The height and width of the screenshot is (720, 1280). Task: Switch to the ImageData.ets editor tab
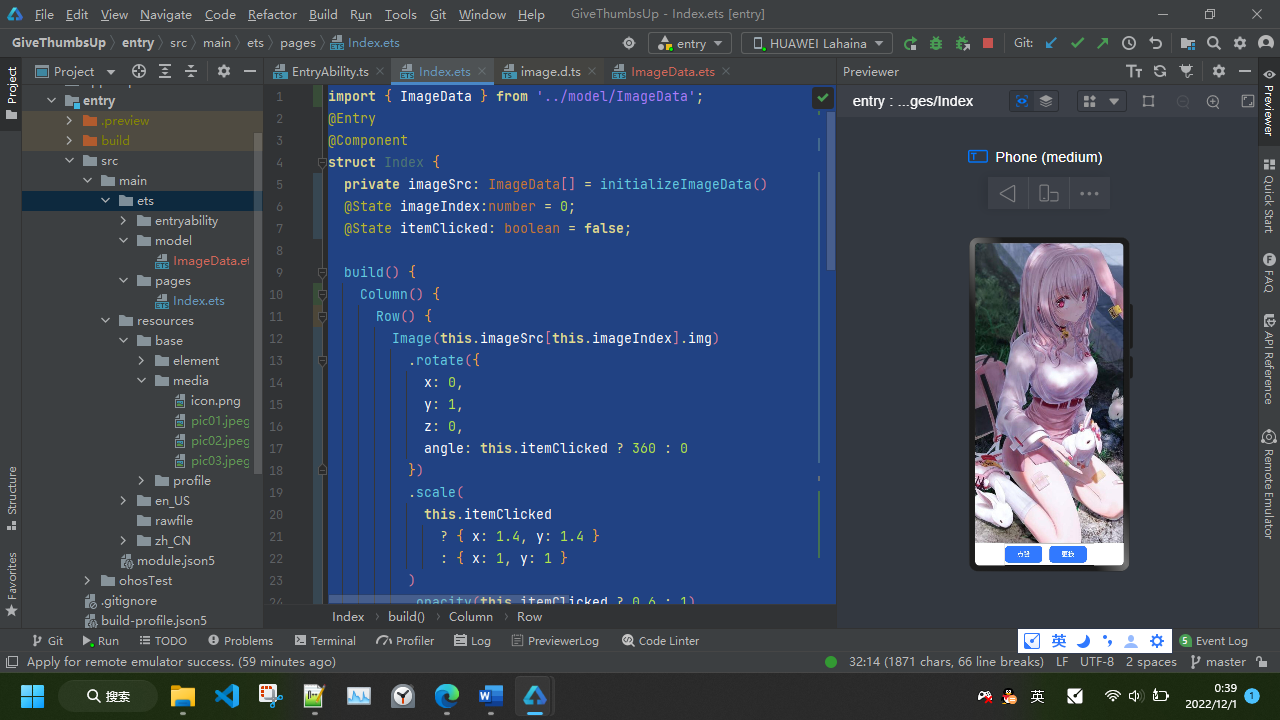tap(671, 71)
